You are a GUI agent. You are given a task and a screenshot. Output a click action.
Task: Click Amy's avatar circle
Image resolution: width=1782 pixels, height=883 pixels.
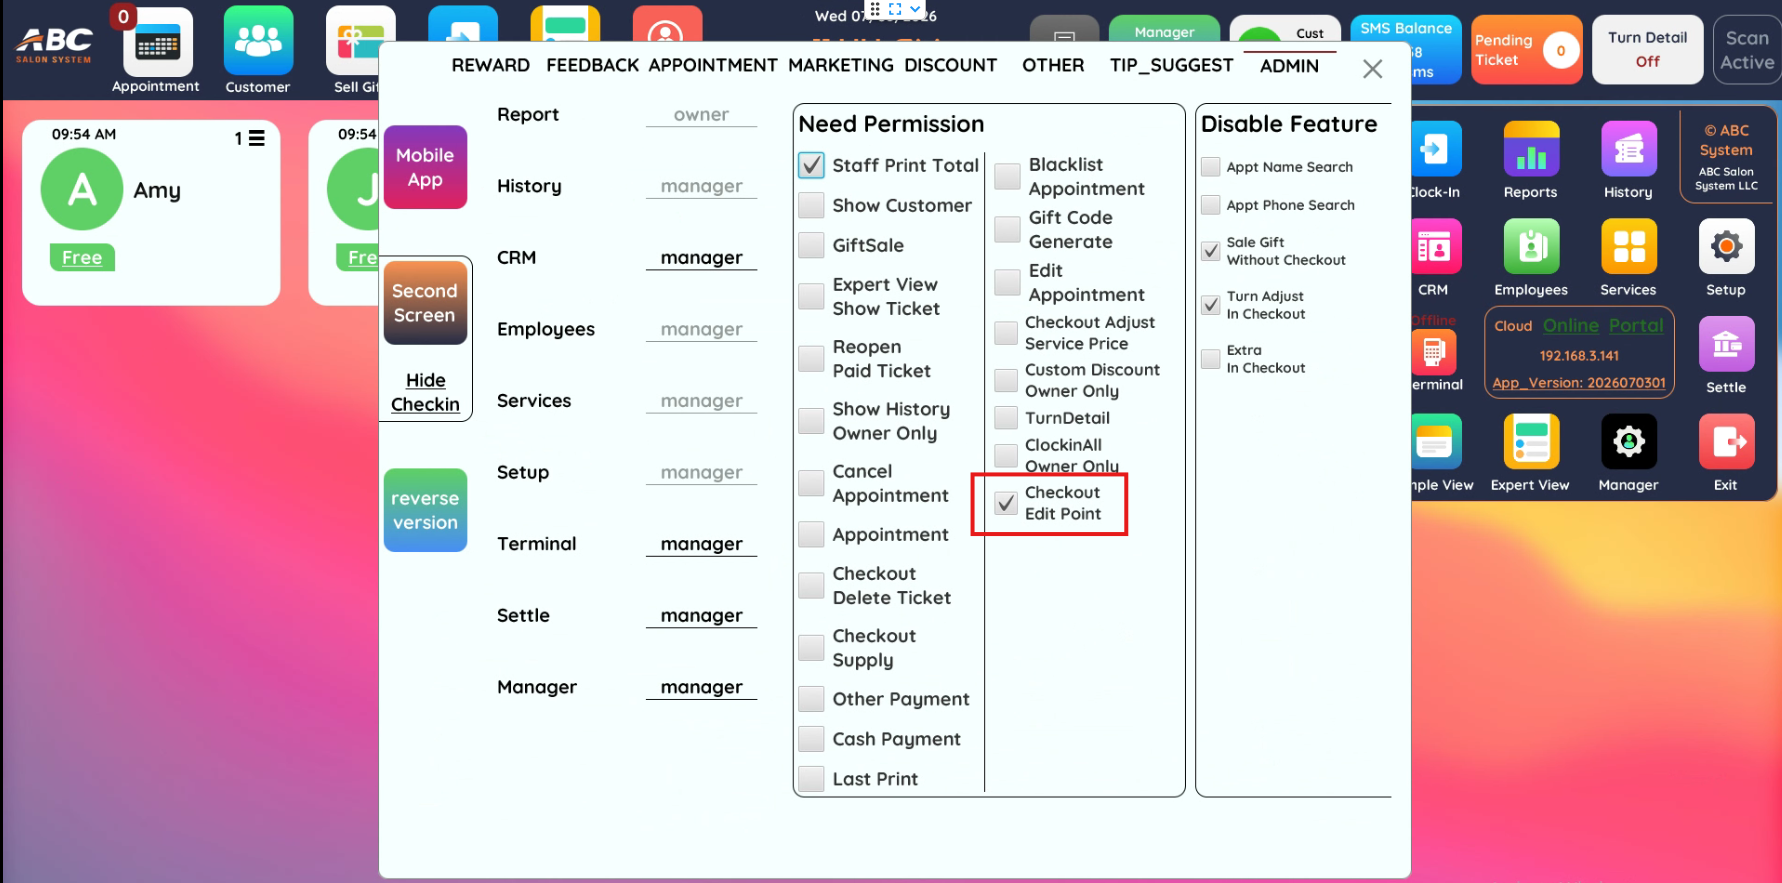point(82,189)
